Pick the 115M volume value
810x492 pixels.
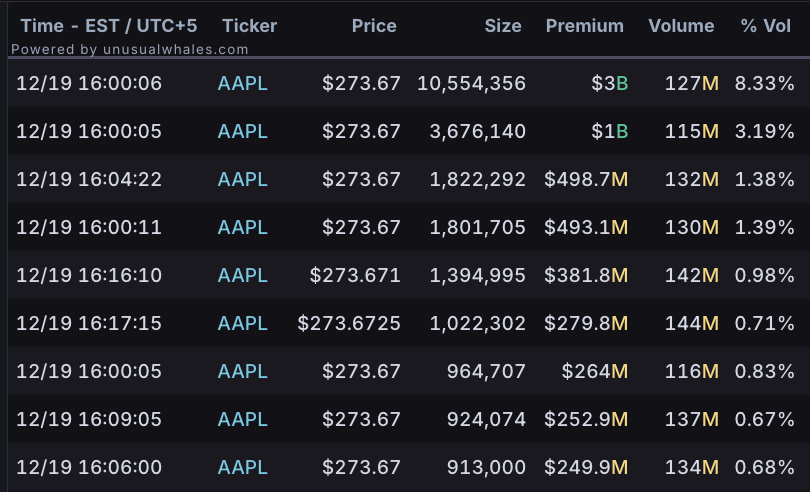692,131
